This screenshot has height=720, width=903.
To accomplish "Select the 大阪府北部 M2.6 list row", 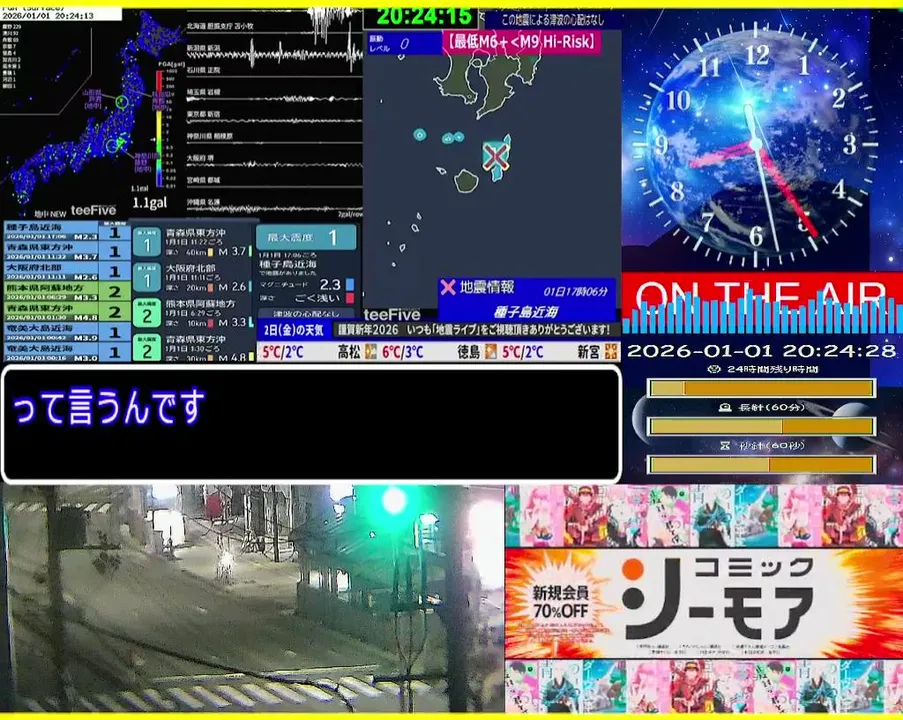I will 67,271.
